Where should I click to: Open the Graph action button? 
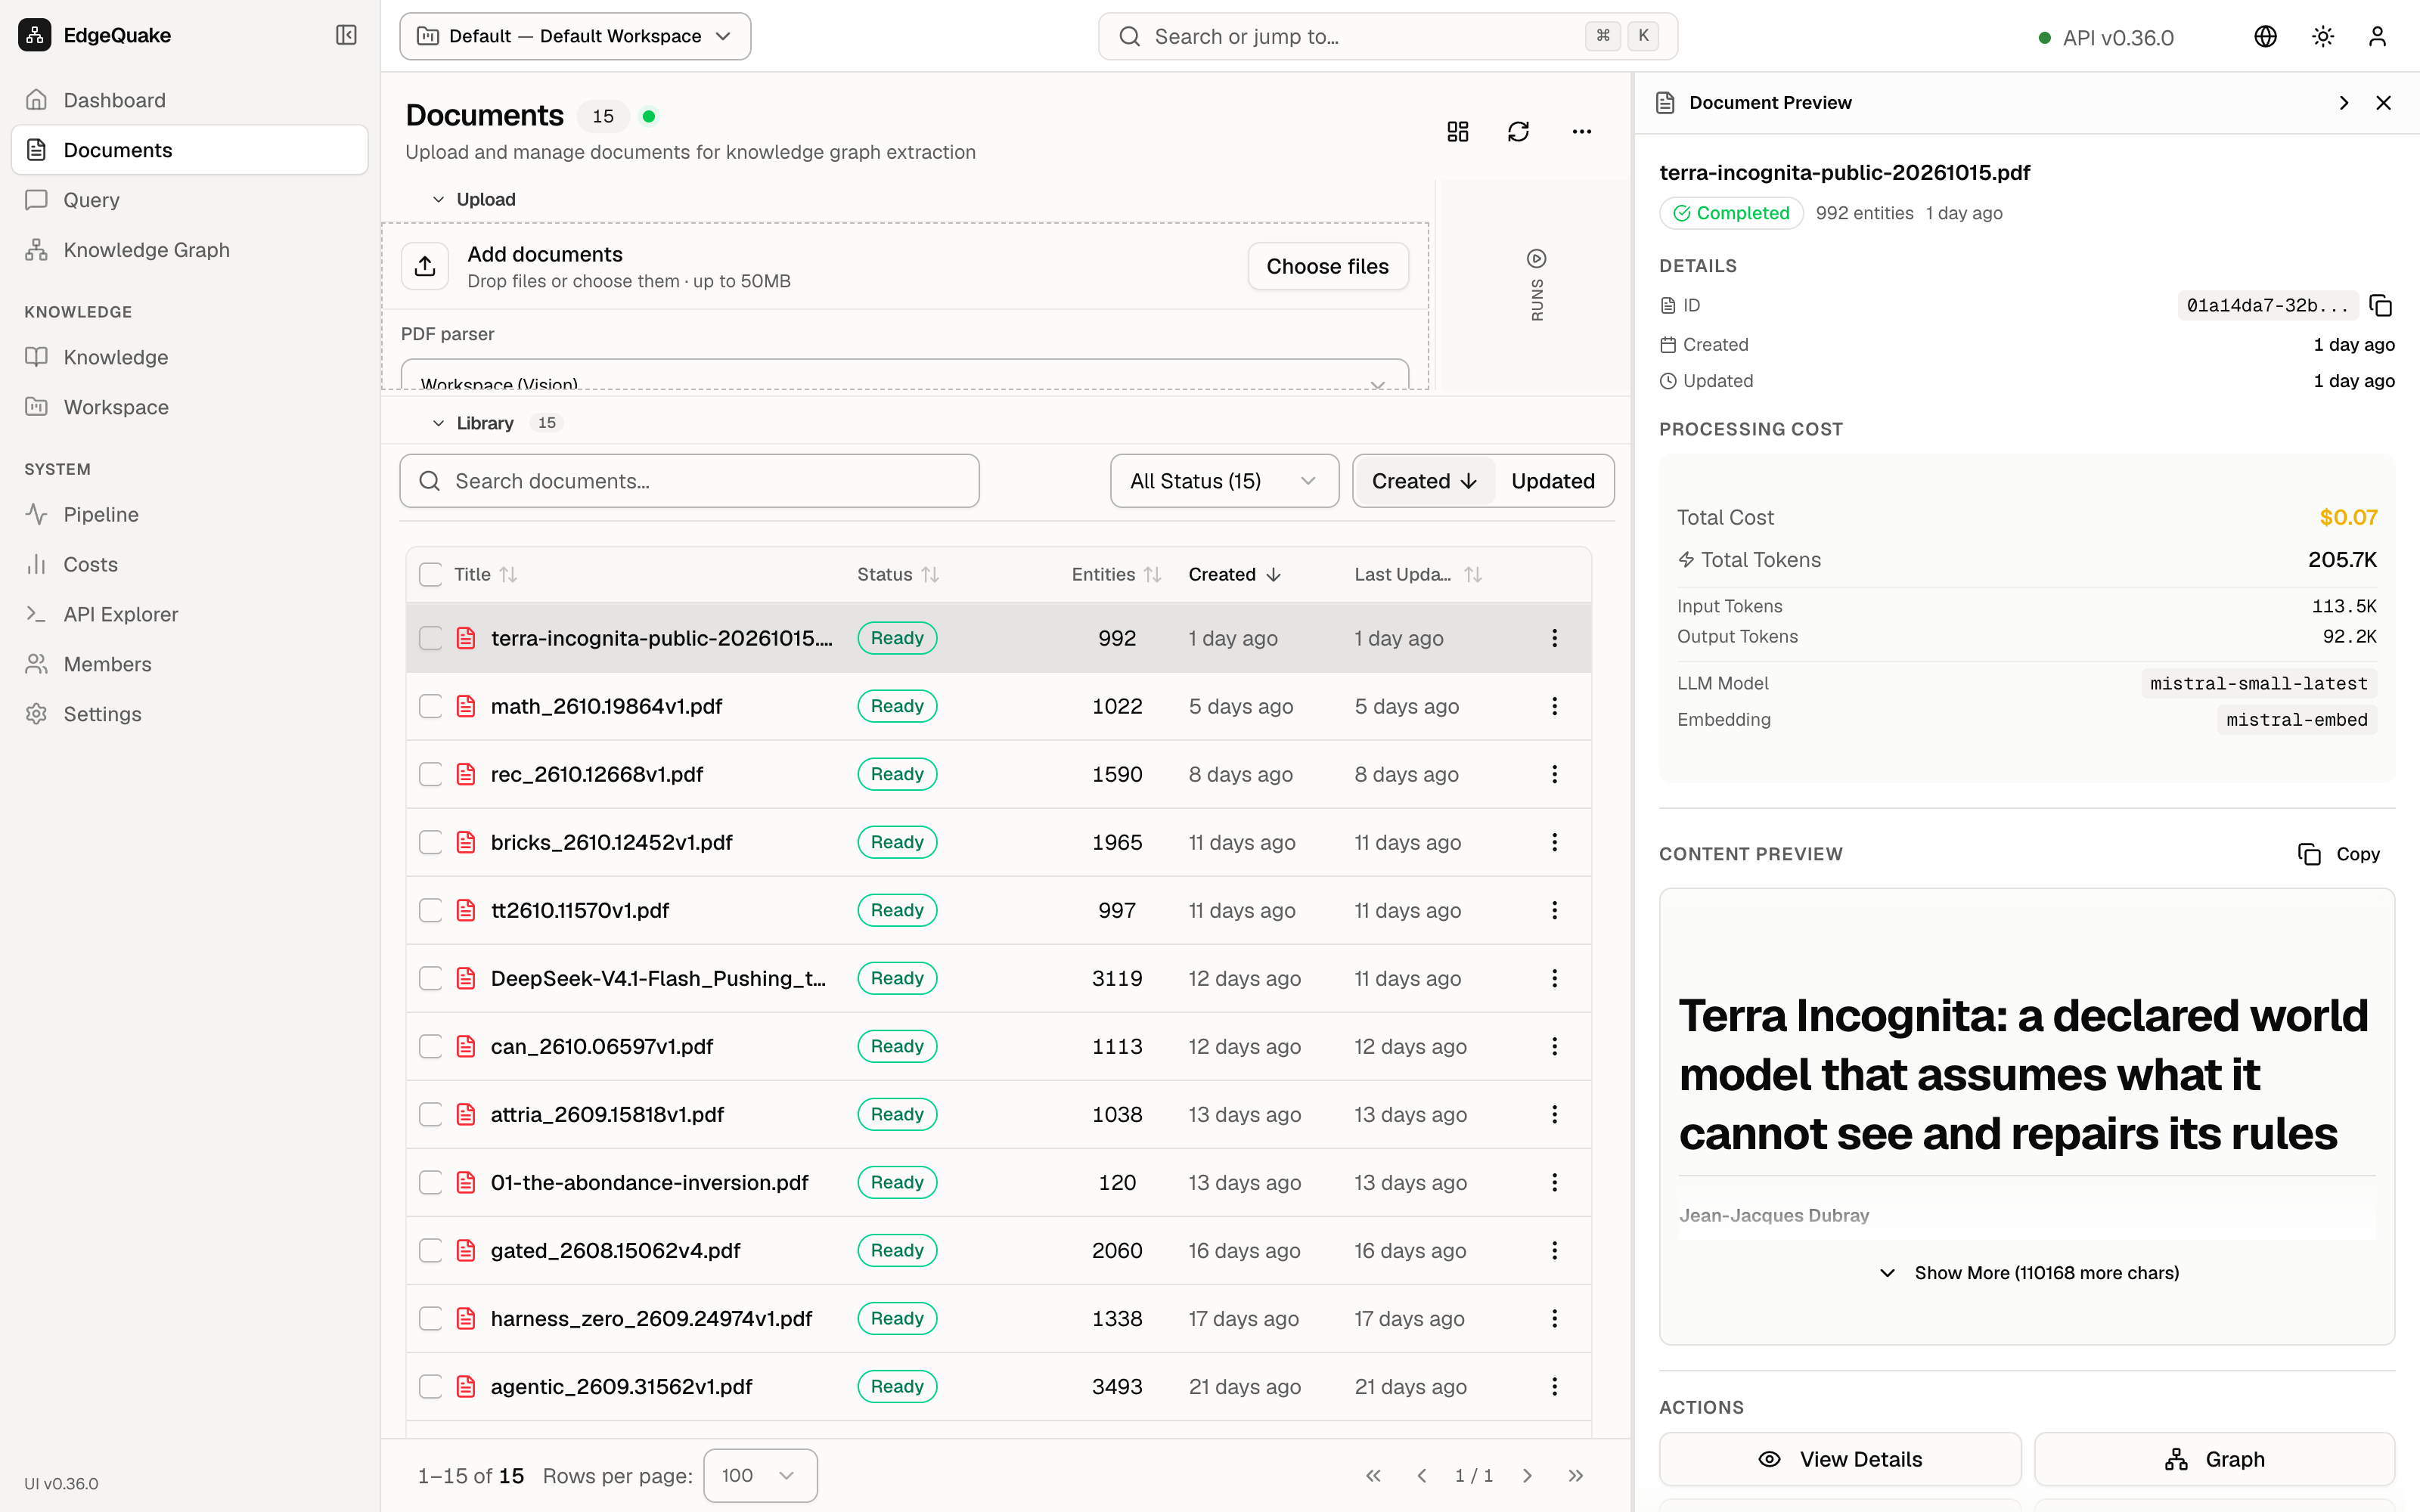click(x=2214, y=1459)
